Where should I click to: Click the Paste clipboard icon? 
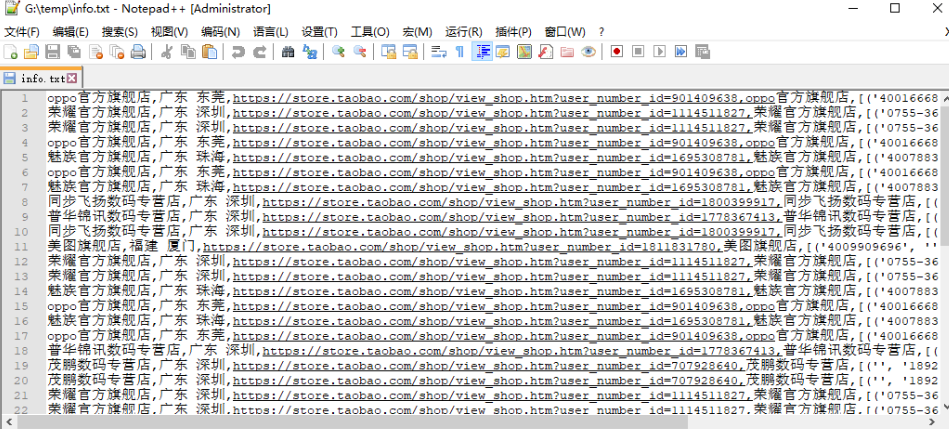tap(209, 52)
